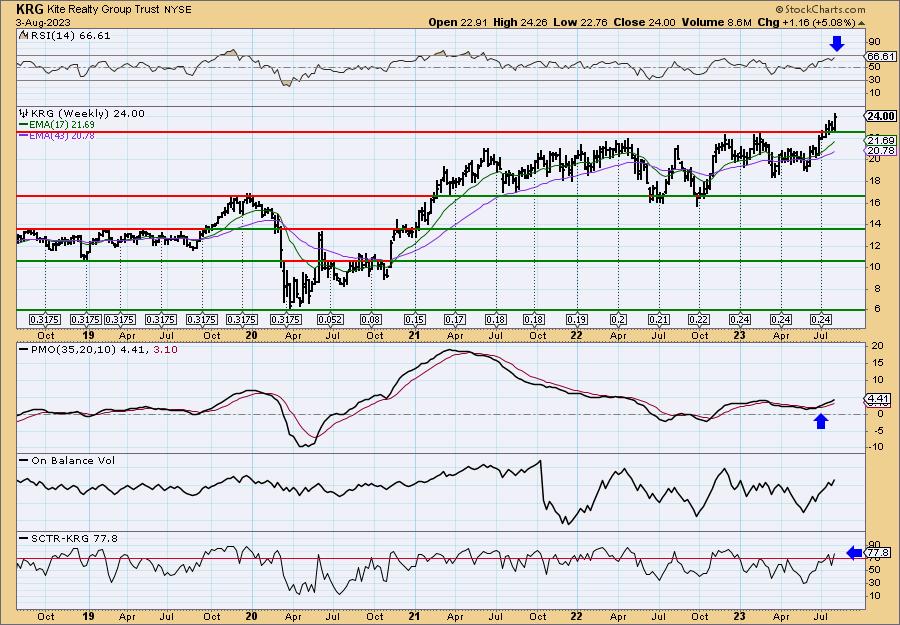Click the 0.22 dividend label
The width and height of the screenshot is (900, 625).
(699, 320)
